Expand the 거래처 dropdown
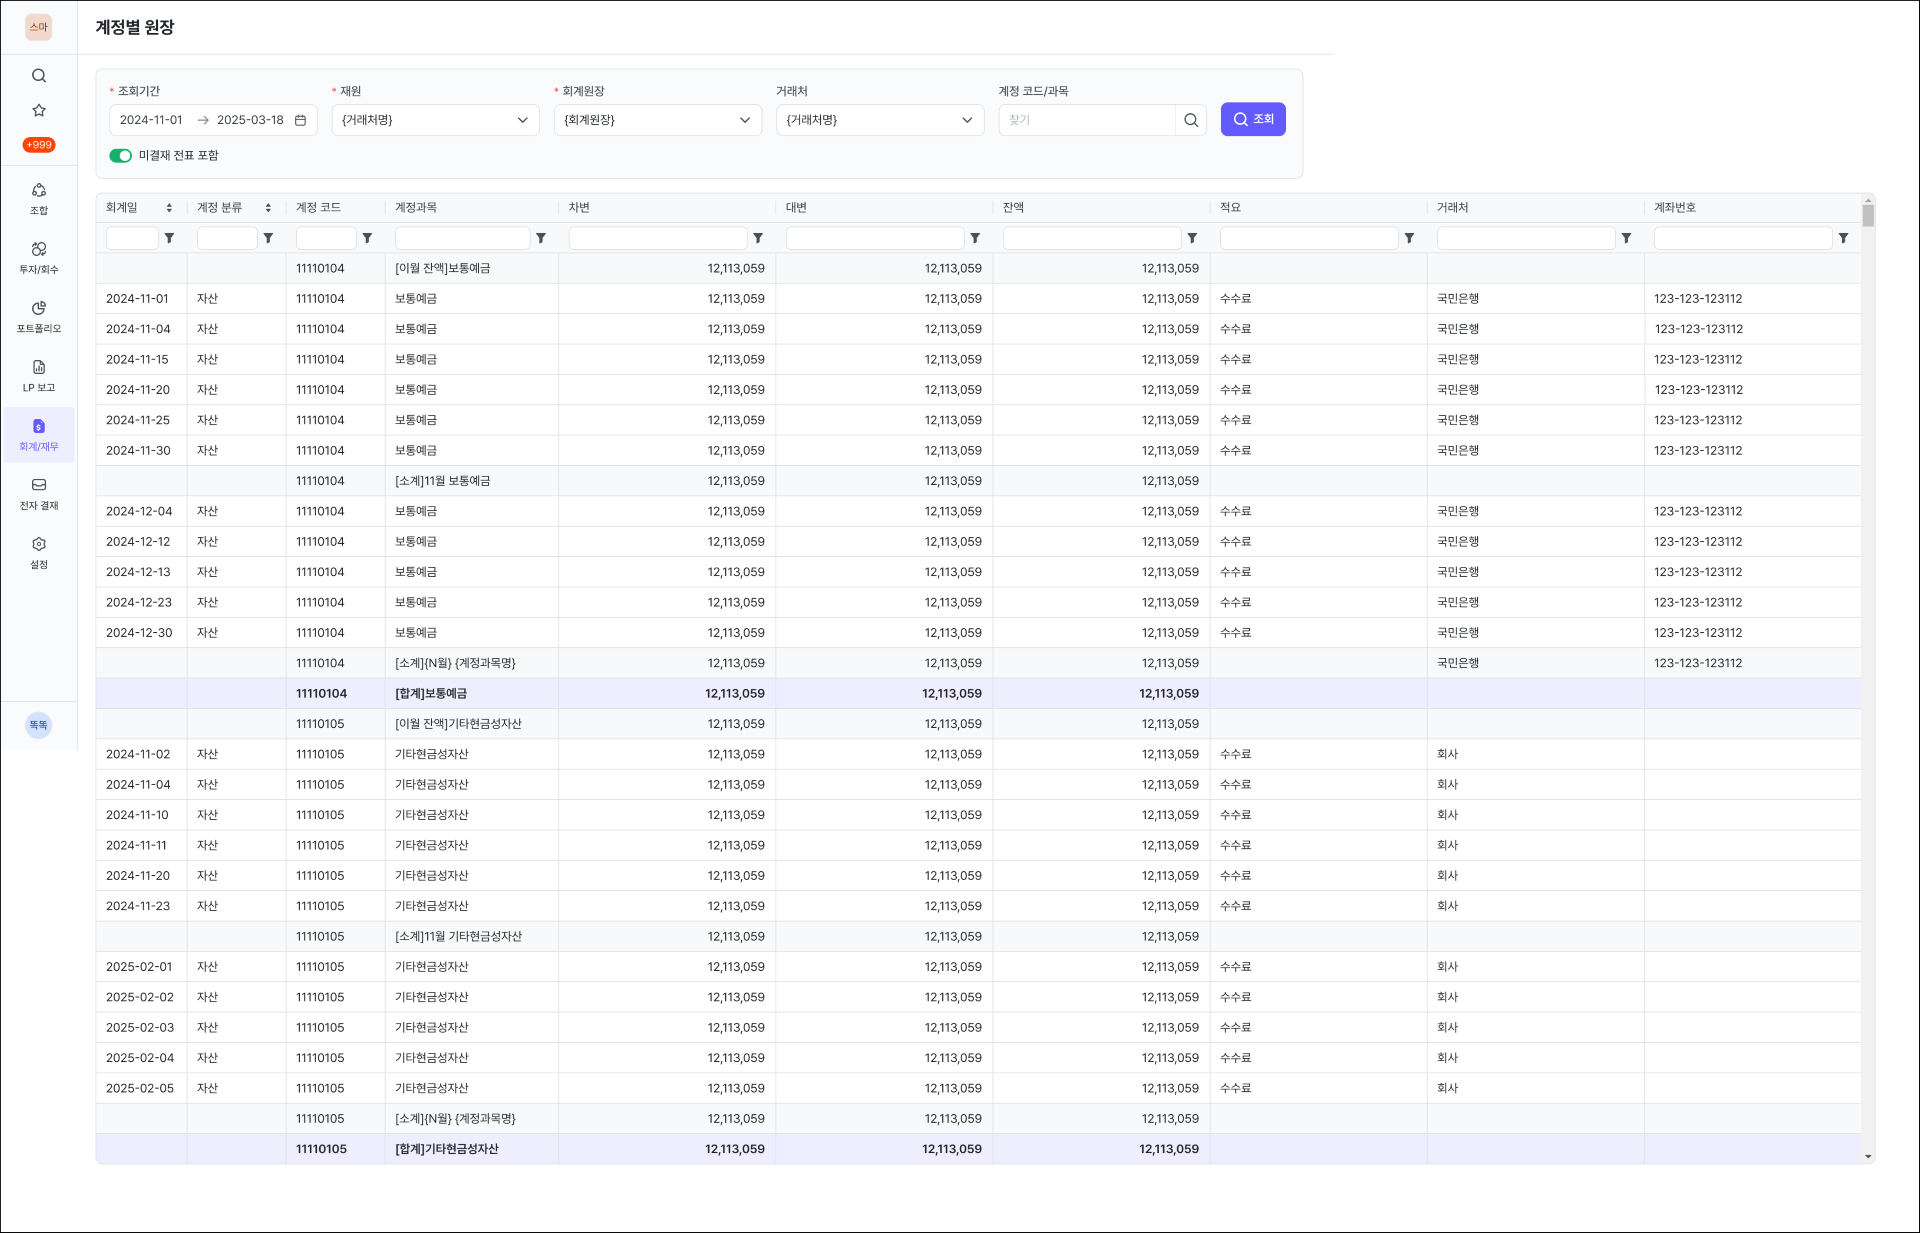Viewport: 1920px width, 1233px height. [x=879, y=120]
